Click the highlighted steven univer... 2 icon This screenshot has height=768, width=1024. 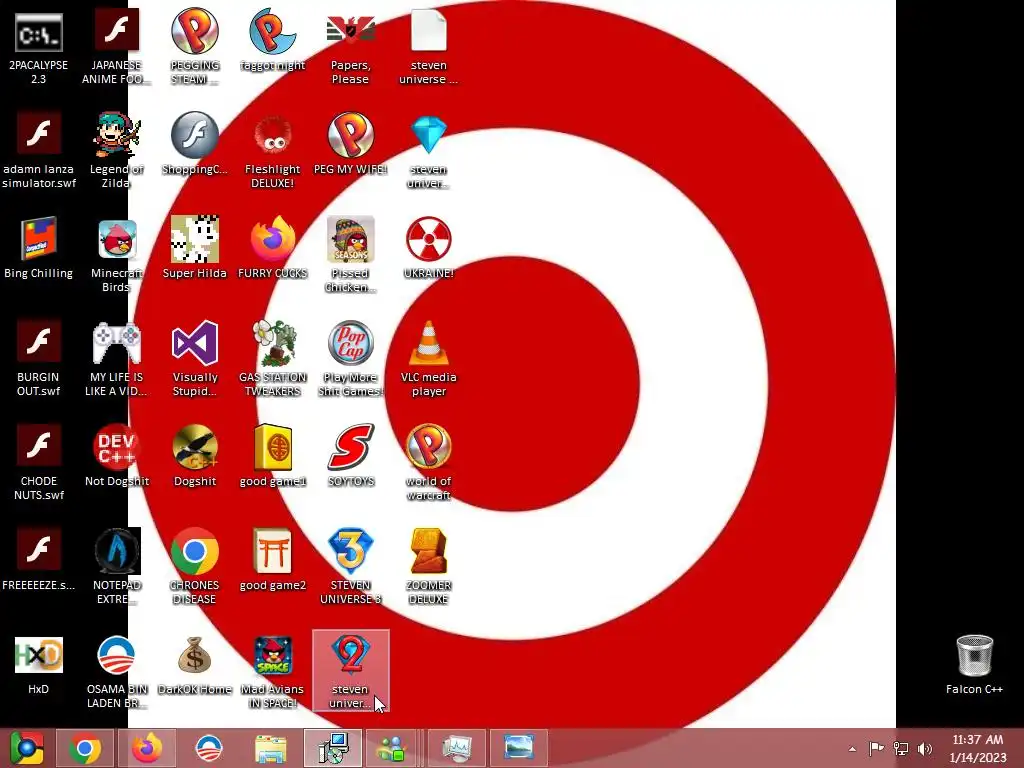coord(351,670)
